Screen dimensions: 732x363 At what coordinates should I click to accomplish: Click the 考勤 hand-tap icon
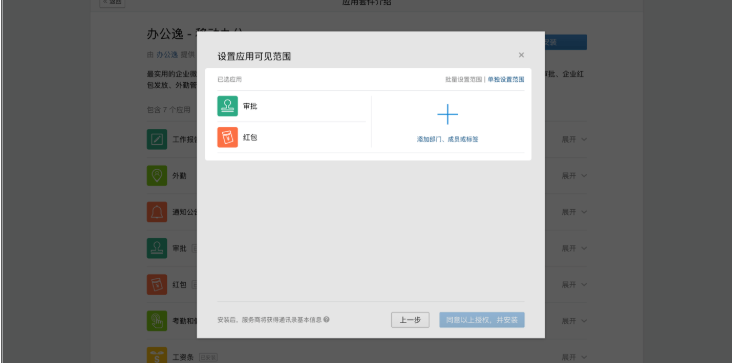157,321
